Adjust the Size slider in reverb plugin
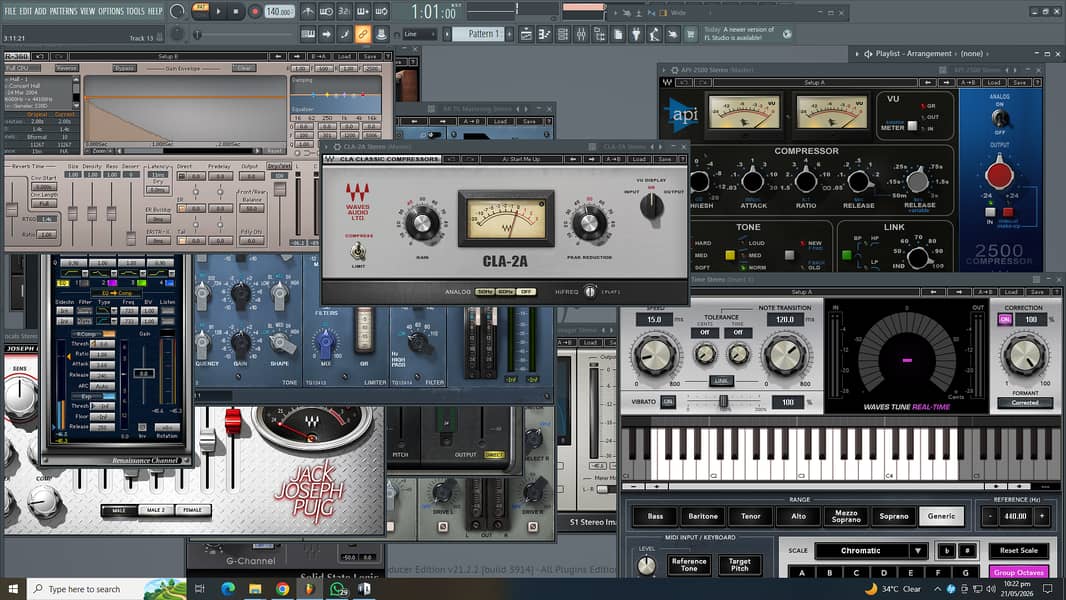 [73, 212]
